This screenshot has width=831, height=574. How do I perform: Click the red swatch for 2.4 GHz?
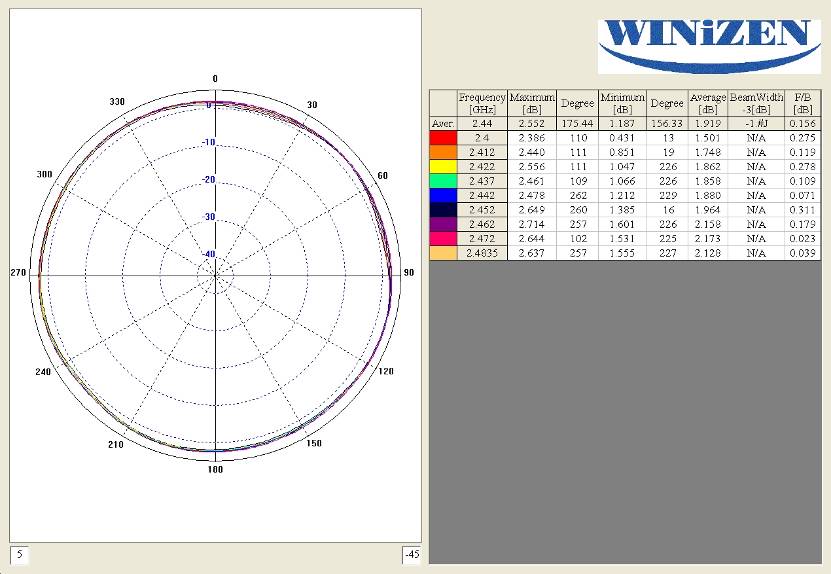click(443, 138)
